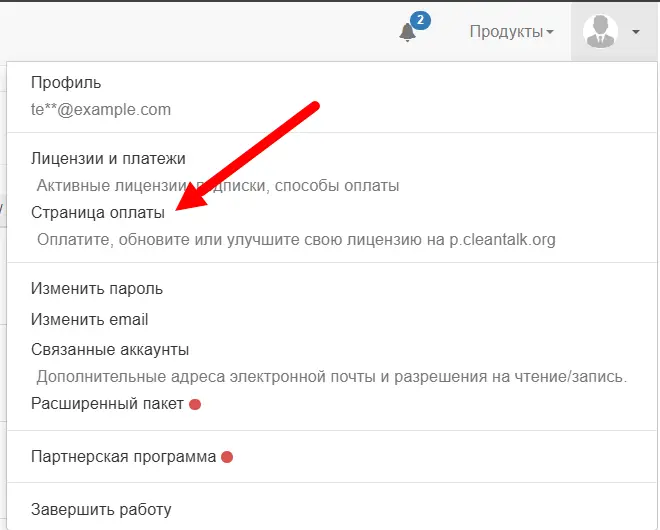
Task: Select Лицензии и платежи
Action: coord(108,159)
